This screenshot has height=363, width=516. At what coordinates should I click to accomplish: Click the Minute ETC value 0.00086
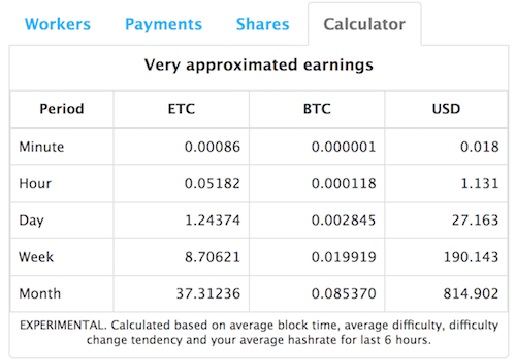click(212, 147)
